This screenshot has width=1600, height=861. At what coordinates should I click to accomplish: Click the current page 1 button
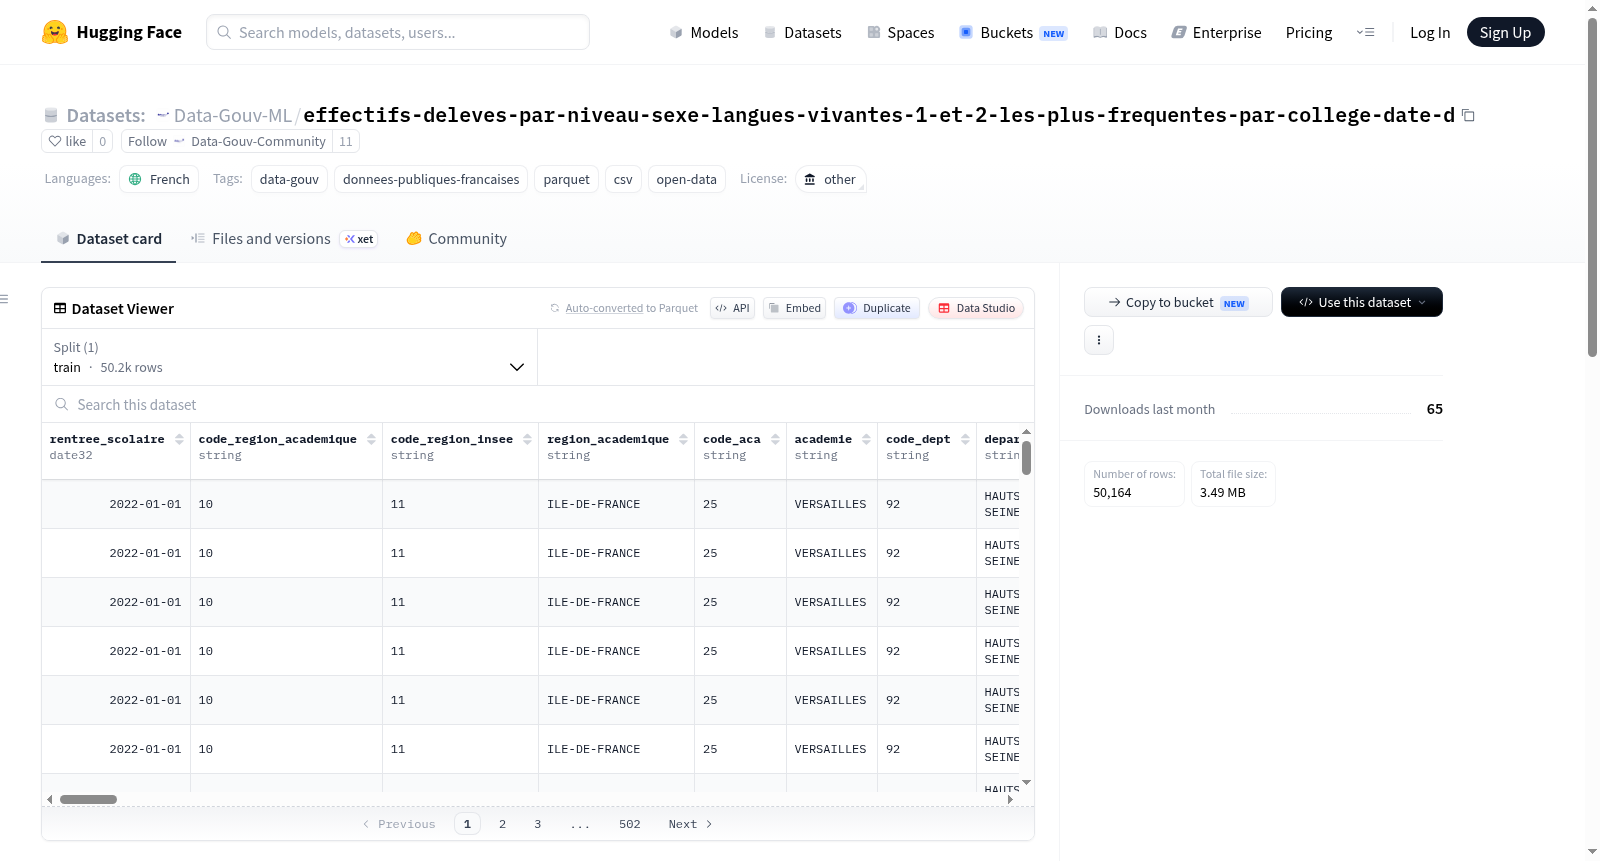tap(467, 824)
